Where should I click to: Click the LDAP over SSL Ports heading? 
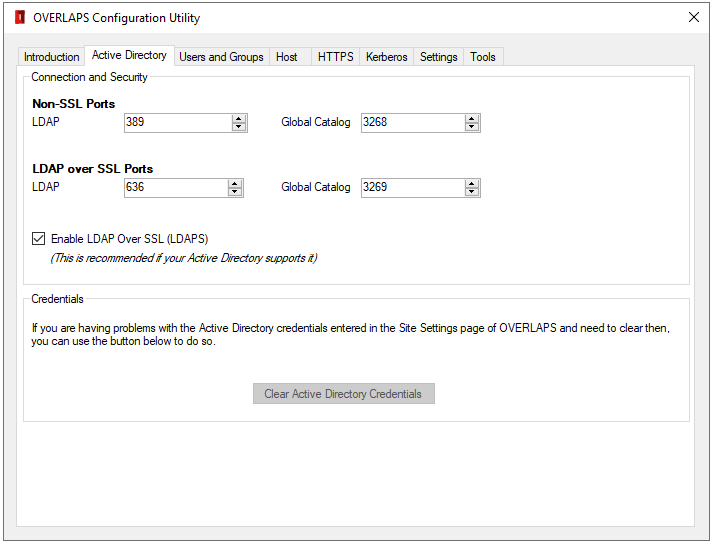coord(93,168)
